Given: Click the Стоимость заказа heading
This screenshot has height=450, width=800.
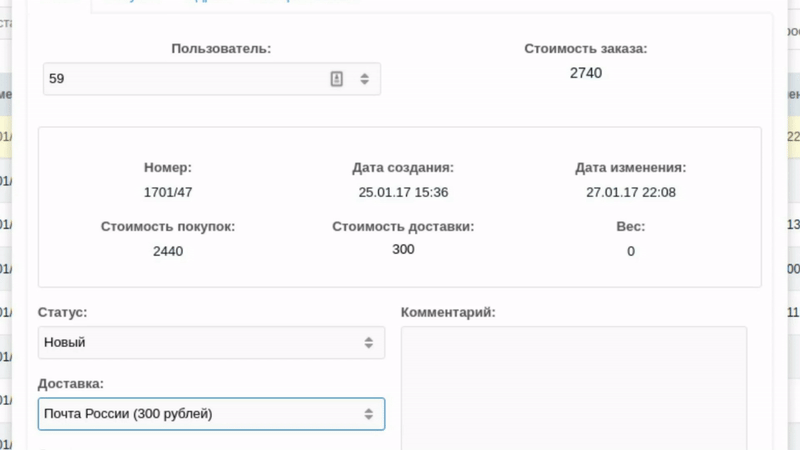Looking at the screenshot, I should [586, 48].
